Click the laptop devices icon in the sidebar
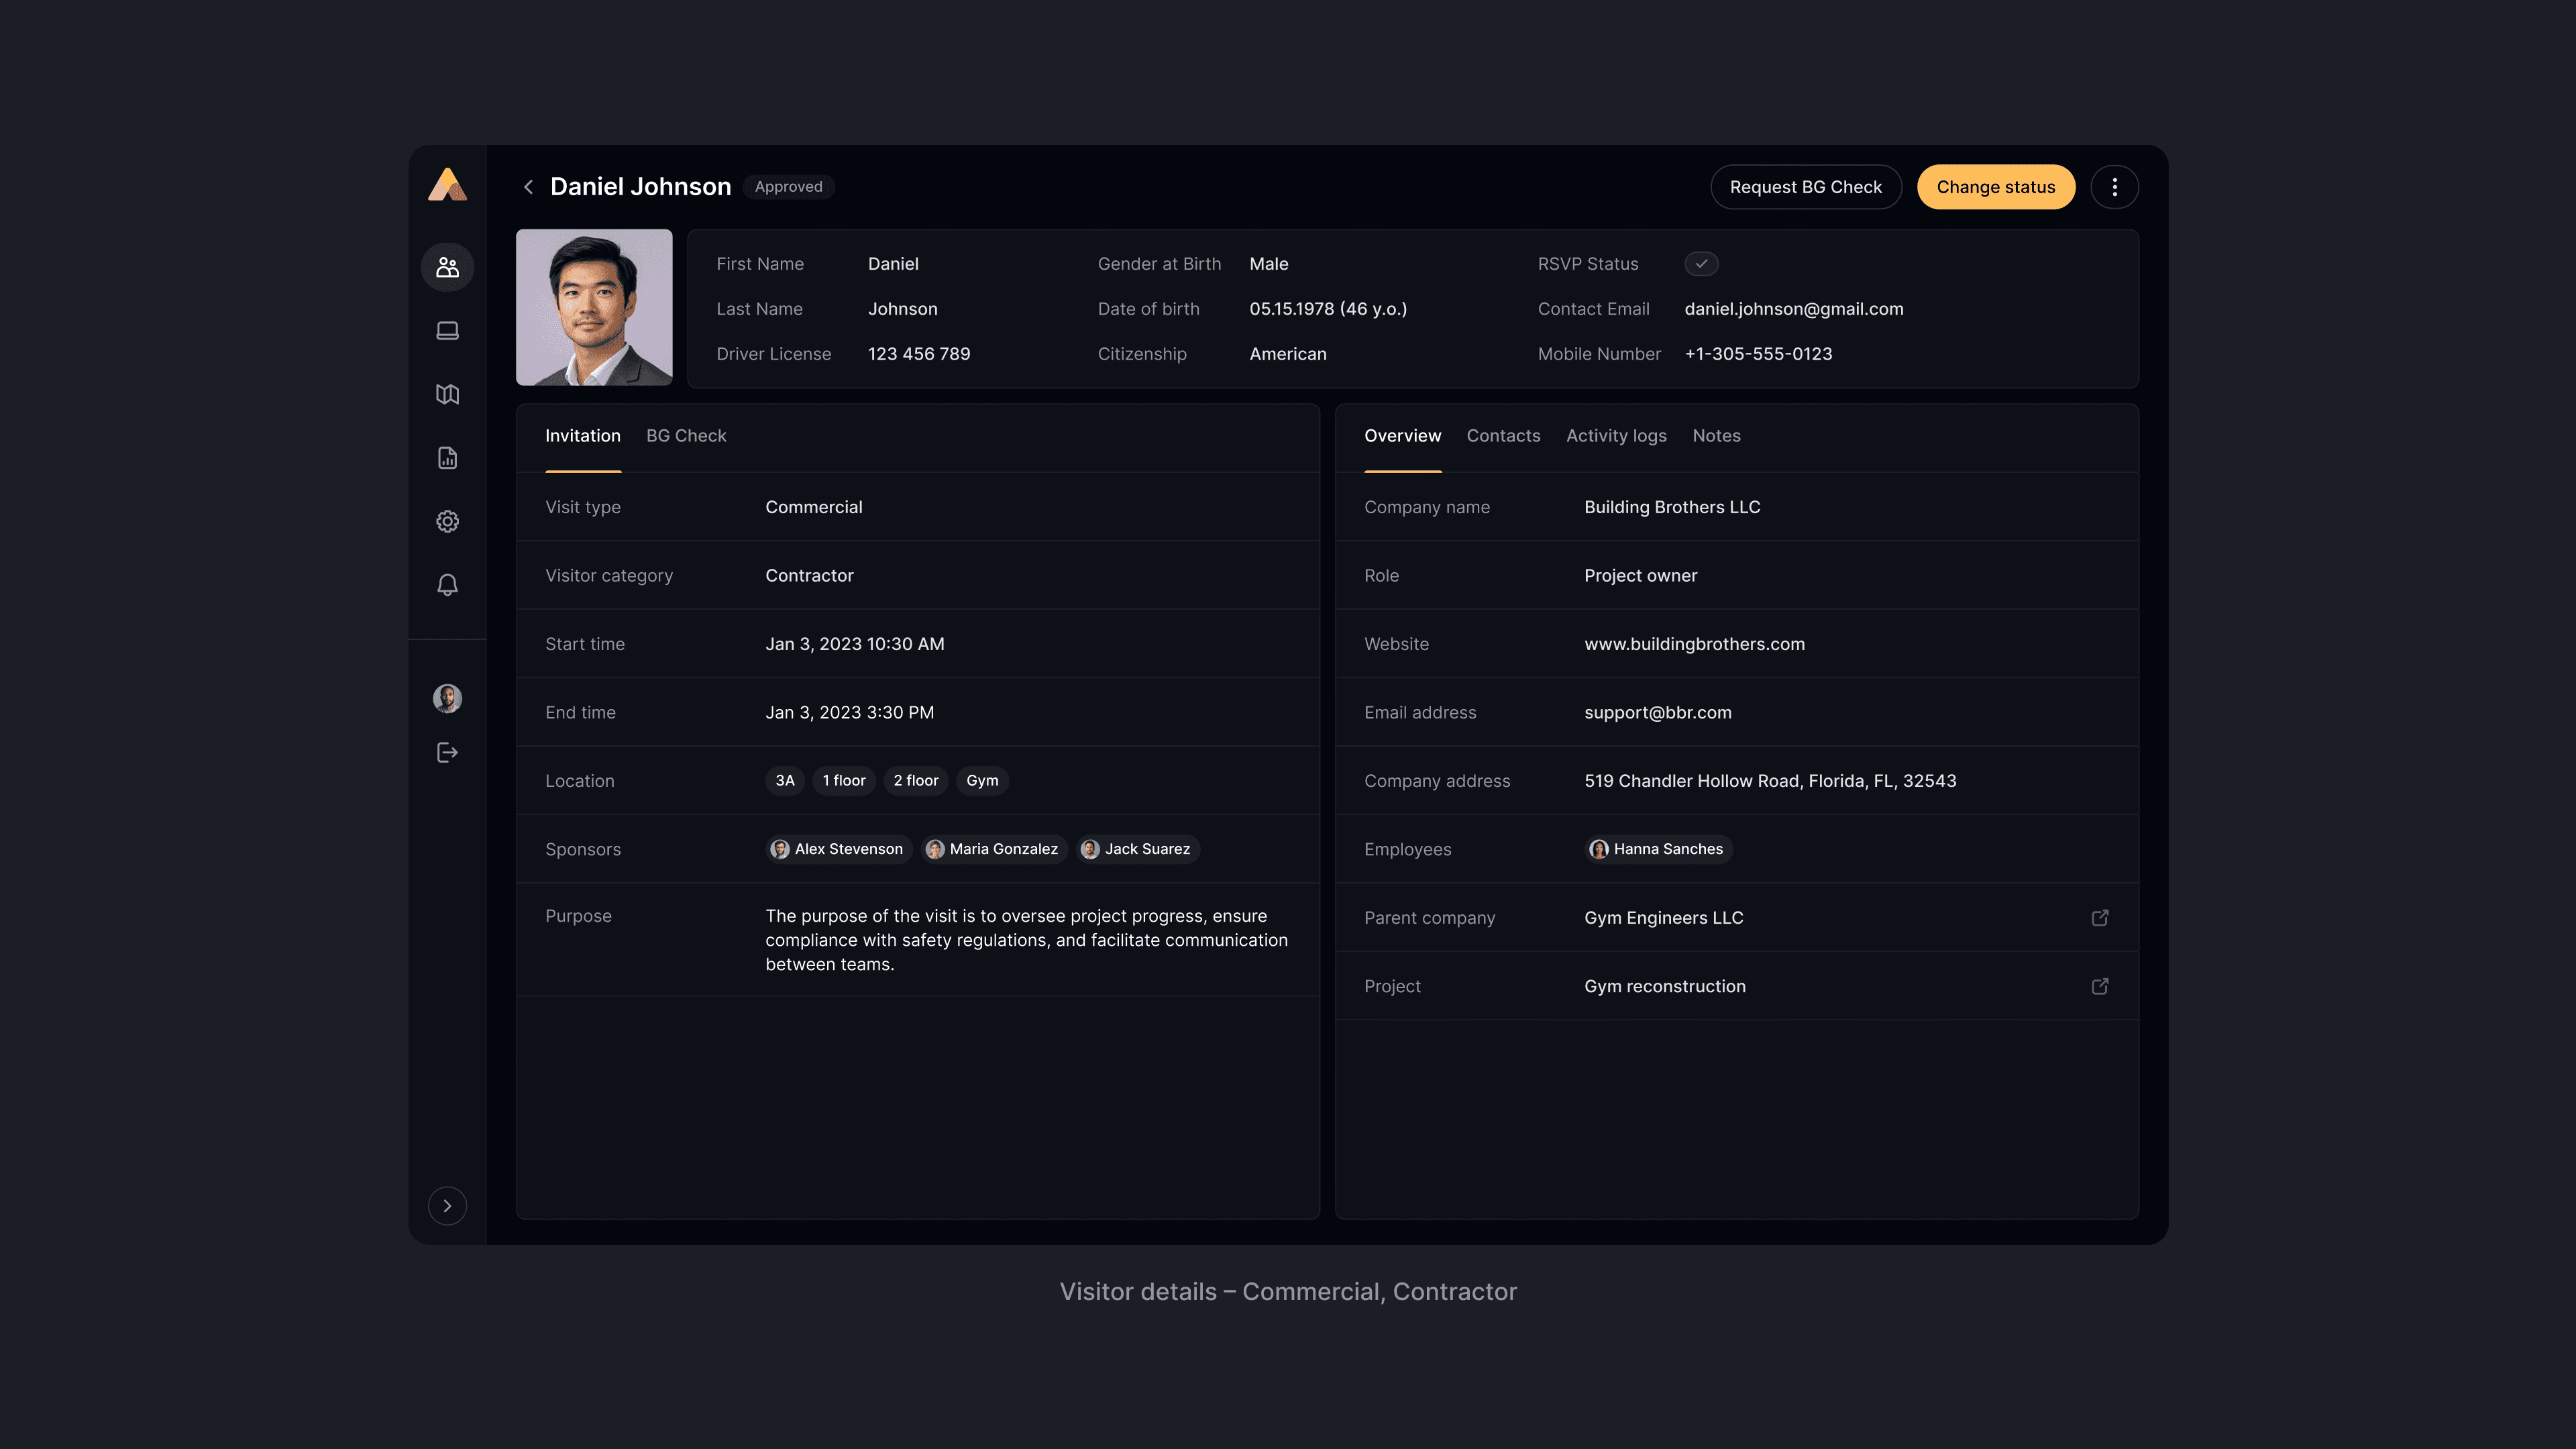Image resolution: width=2576 pixels, height=1449 pixels. coord(447,331)
